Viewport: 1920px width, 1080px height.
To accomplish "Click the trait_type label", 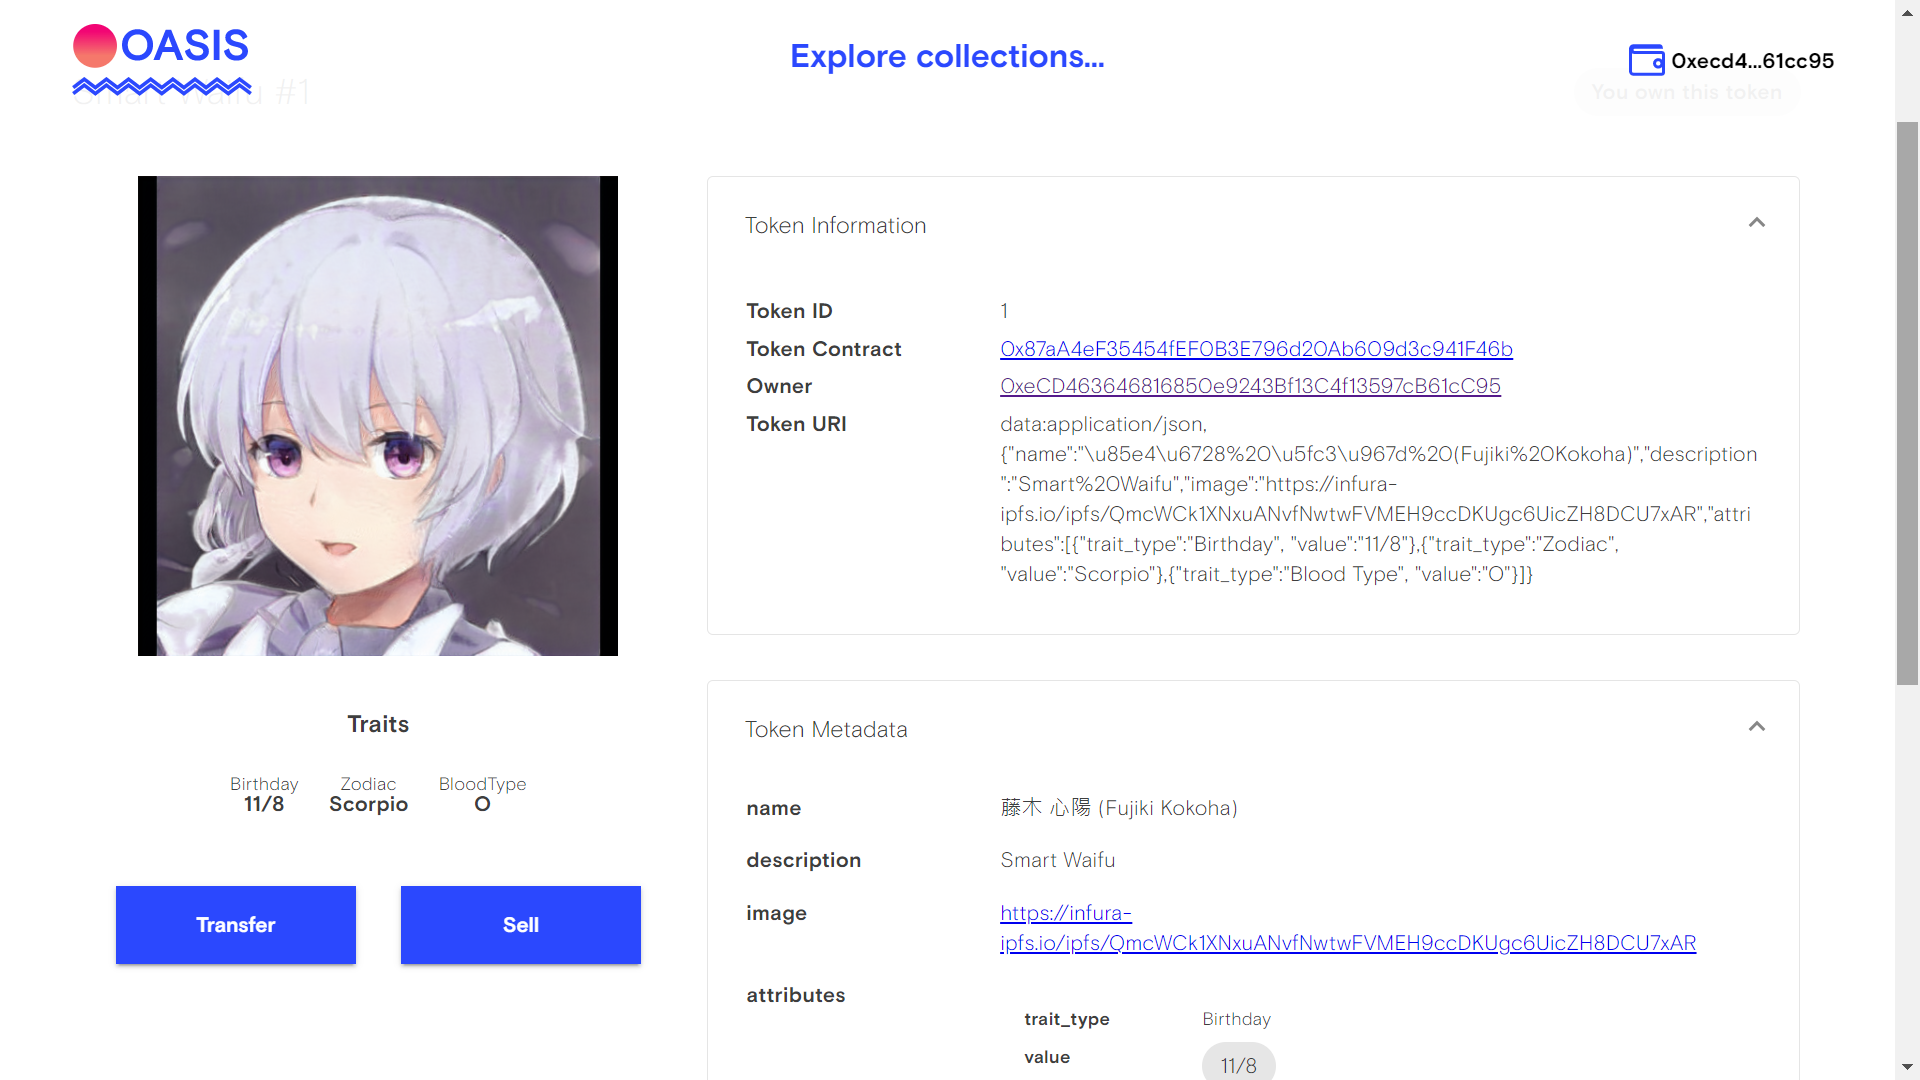I will click(1067, 1019).
